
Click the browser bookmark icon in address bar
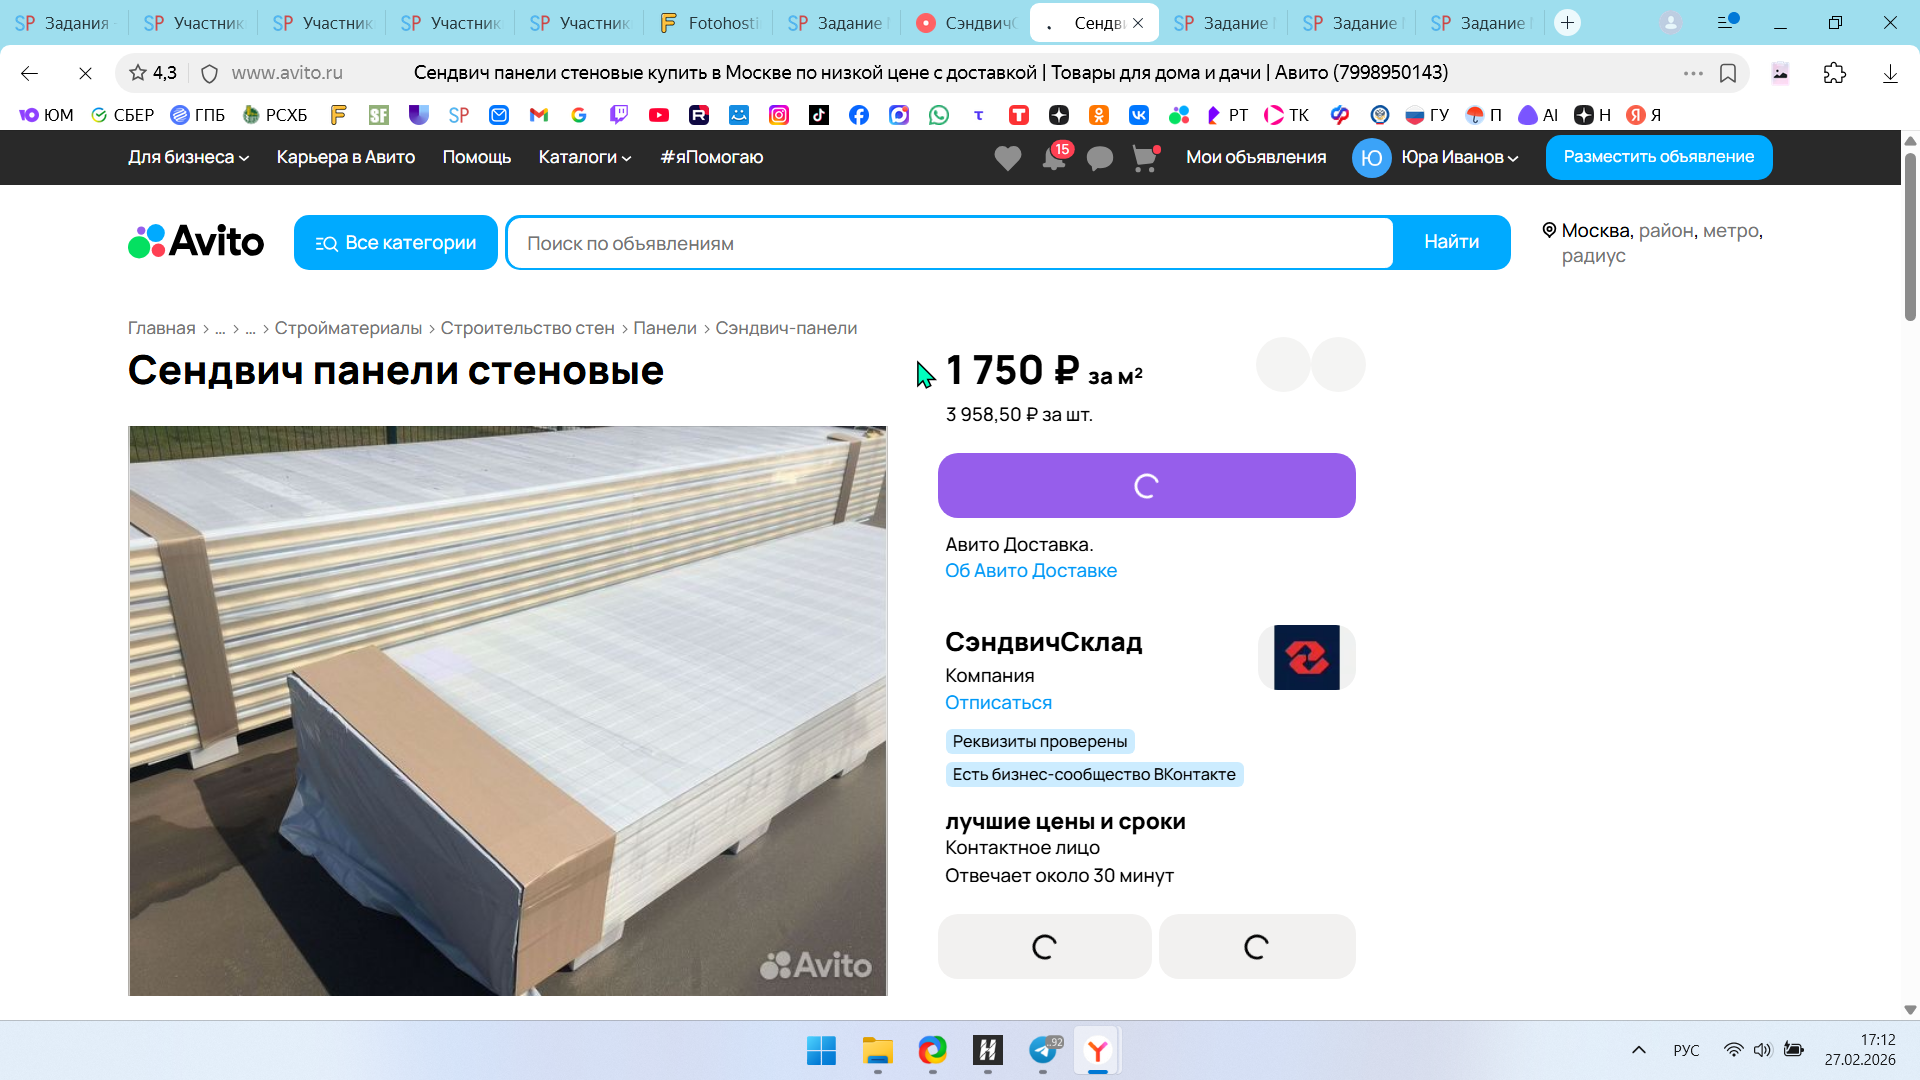point(1728,73)
